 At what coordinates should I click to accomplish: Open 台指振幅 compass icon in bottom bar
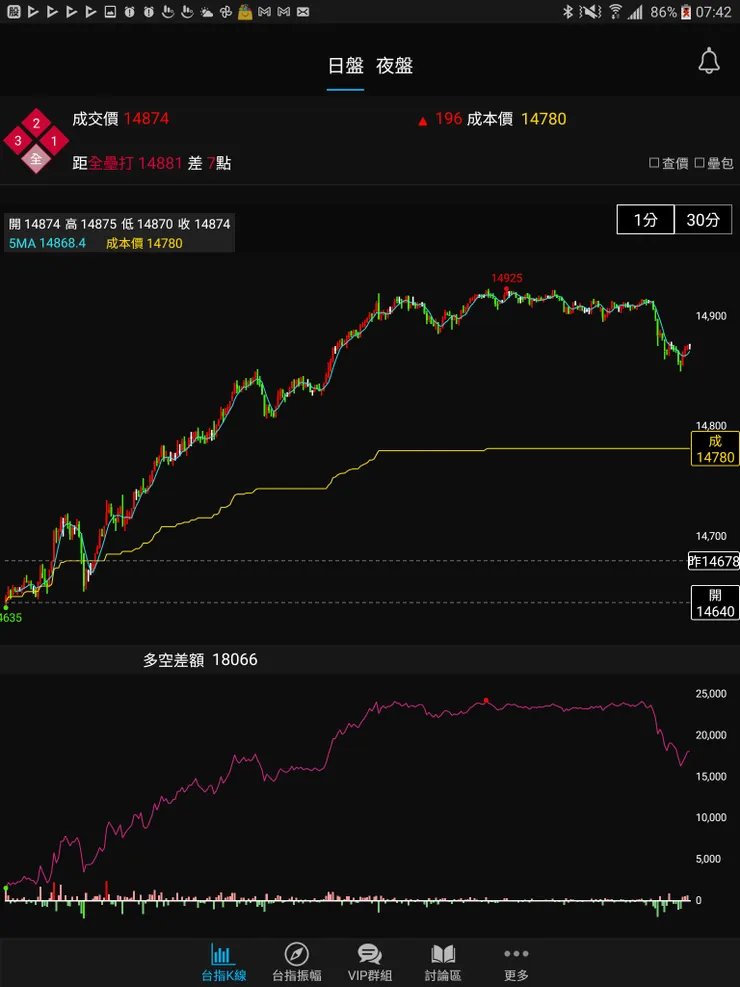[296, 963]
